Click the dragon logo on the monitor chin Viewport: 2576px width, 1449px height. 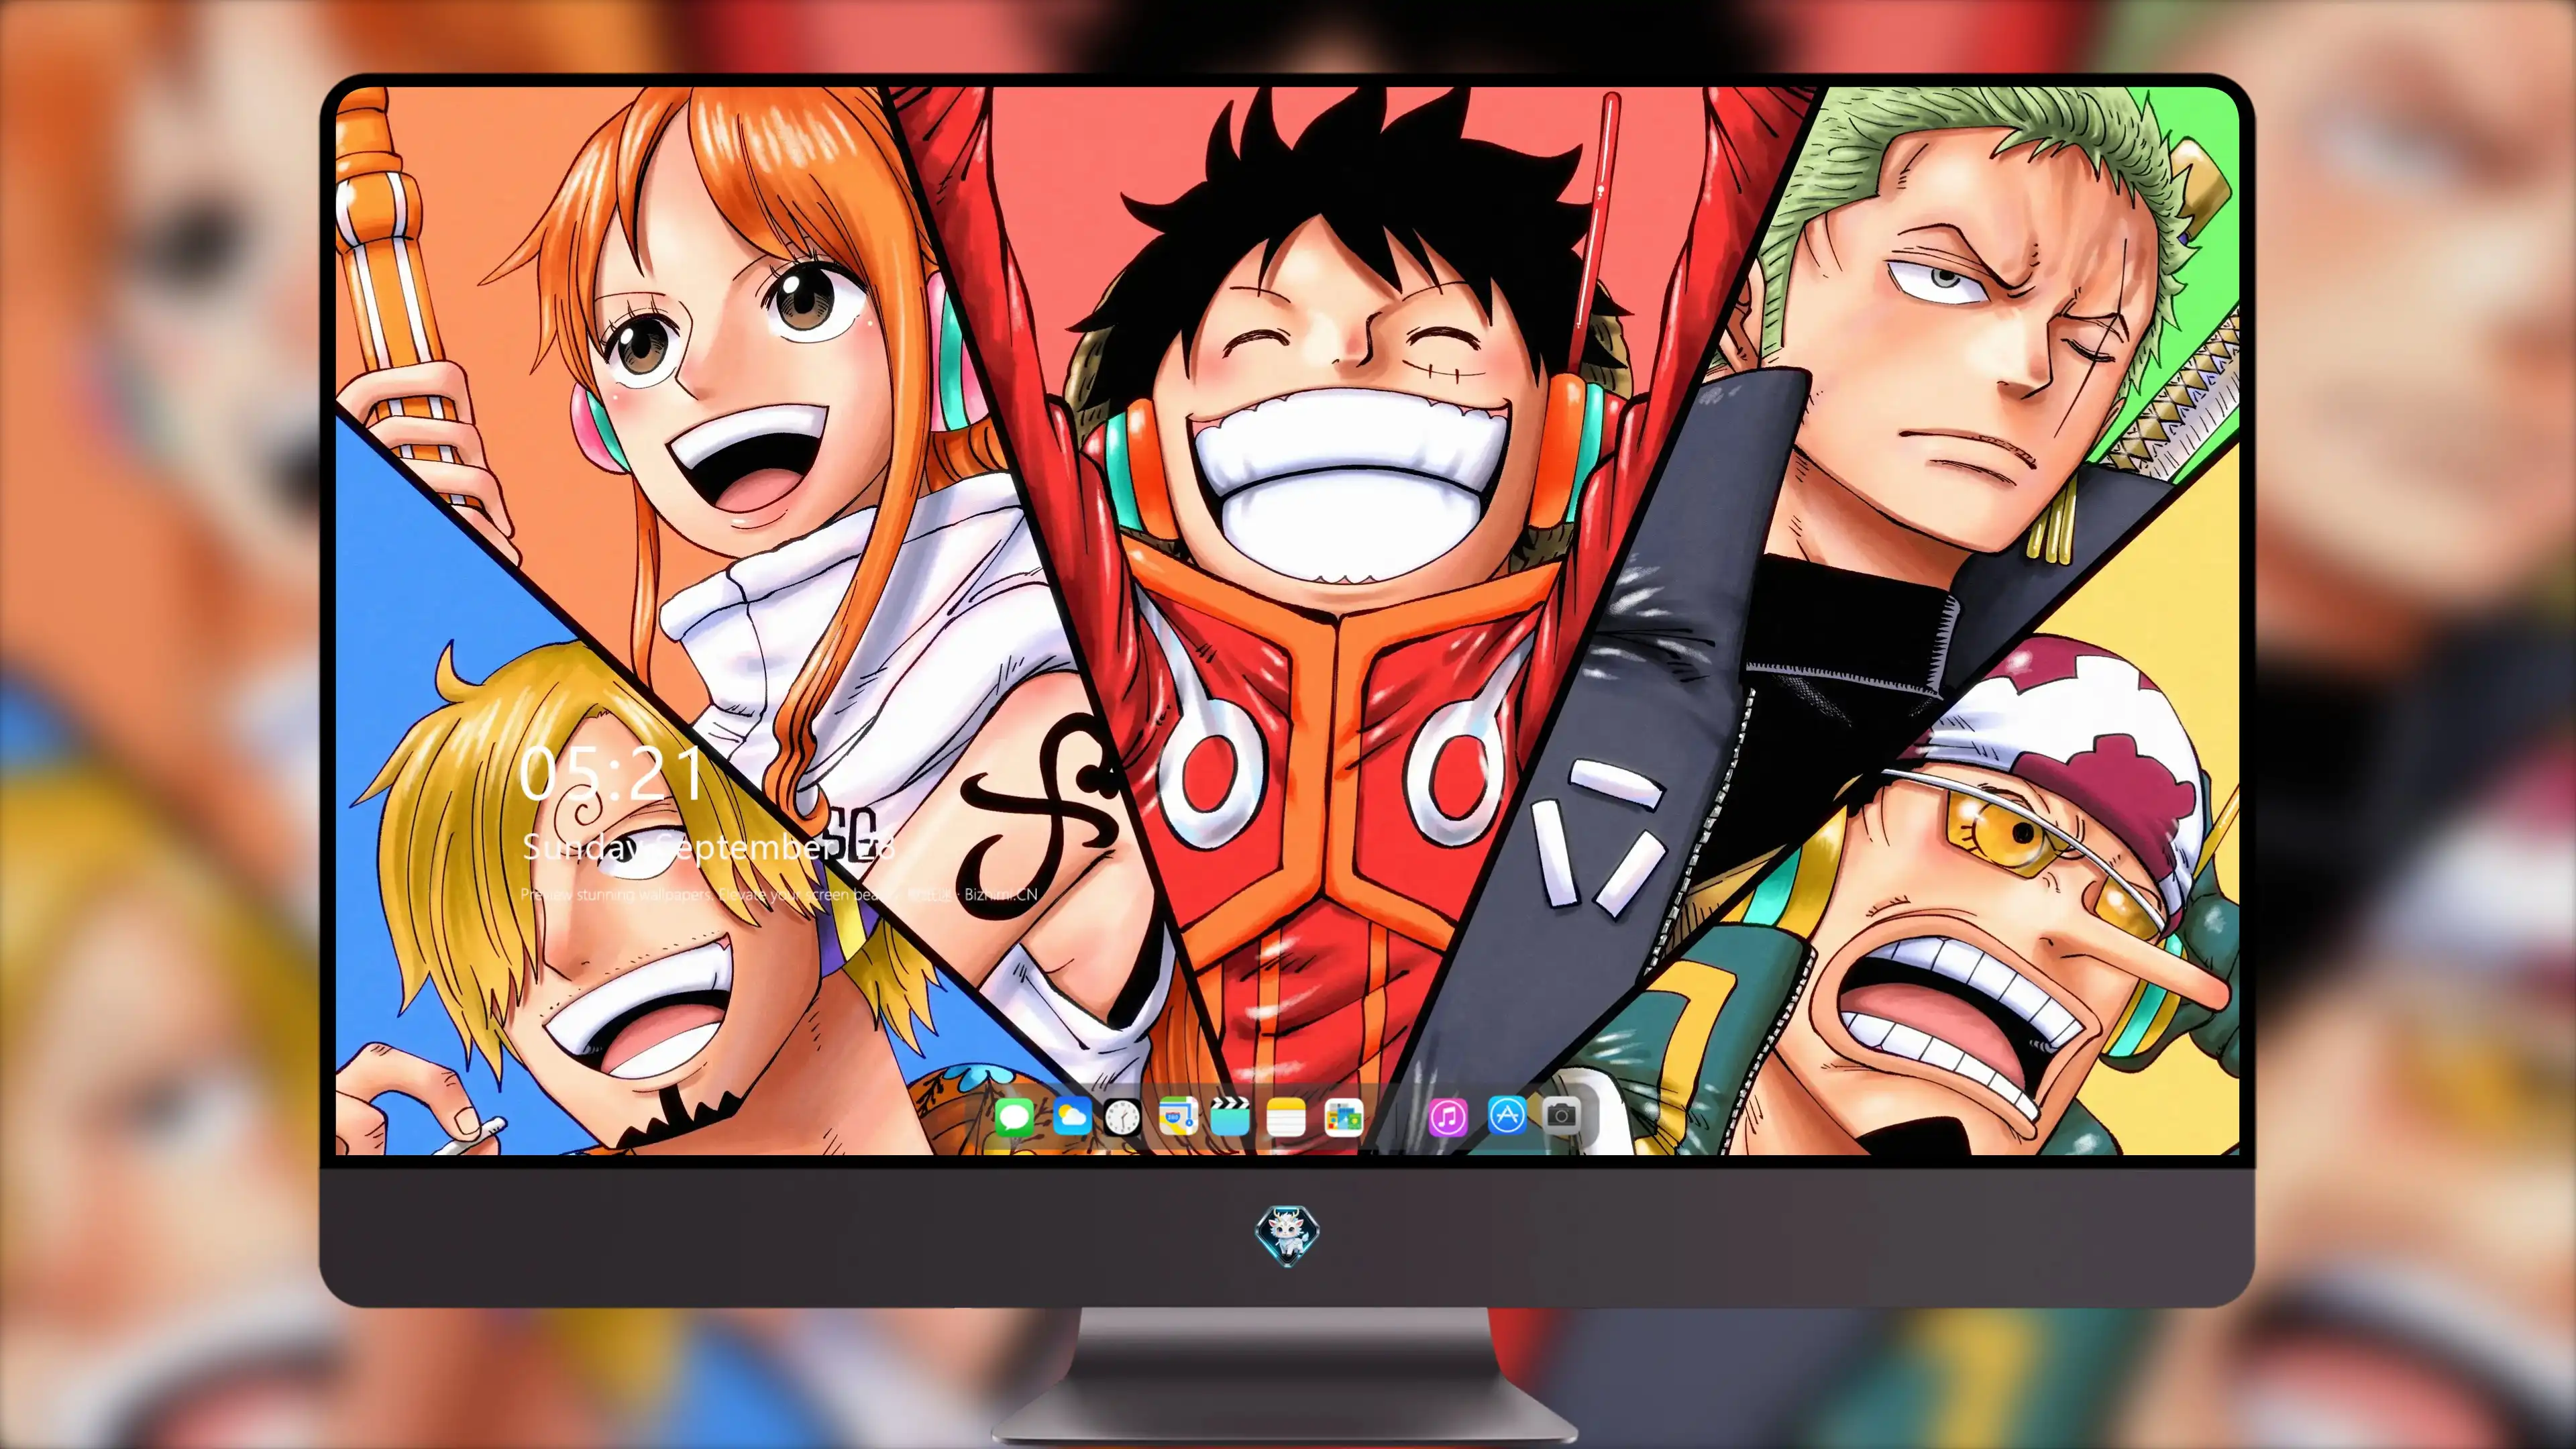click(1287, 1236)
